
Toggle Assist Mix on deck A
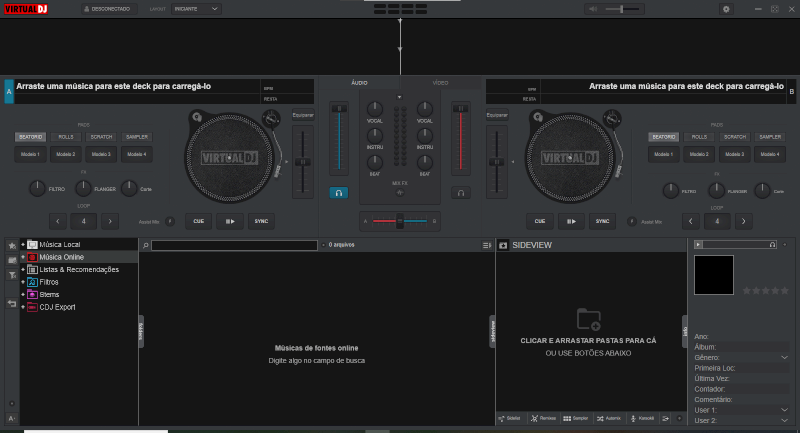click(x=170, y=221)
